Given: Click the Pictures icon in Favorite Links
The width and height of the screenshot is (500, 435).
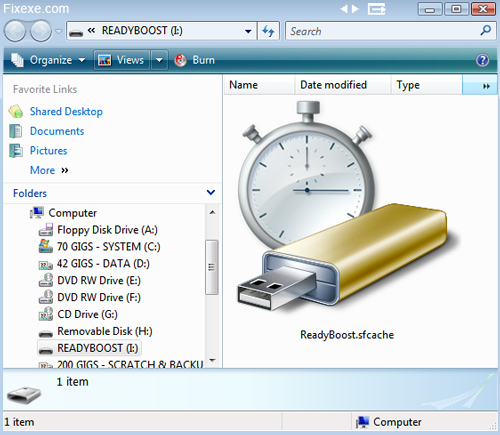Looking at the screenshot, I should pos(16,151).
